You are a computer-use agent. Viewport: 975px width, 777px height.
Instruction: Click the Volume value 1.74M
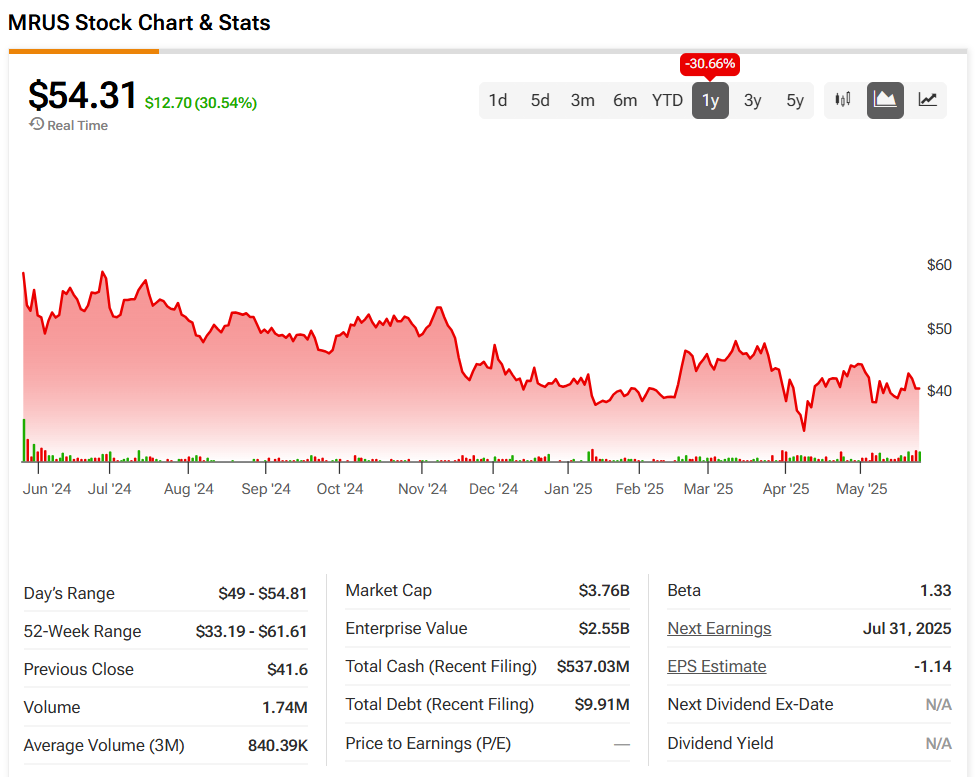point(285,707)
